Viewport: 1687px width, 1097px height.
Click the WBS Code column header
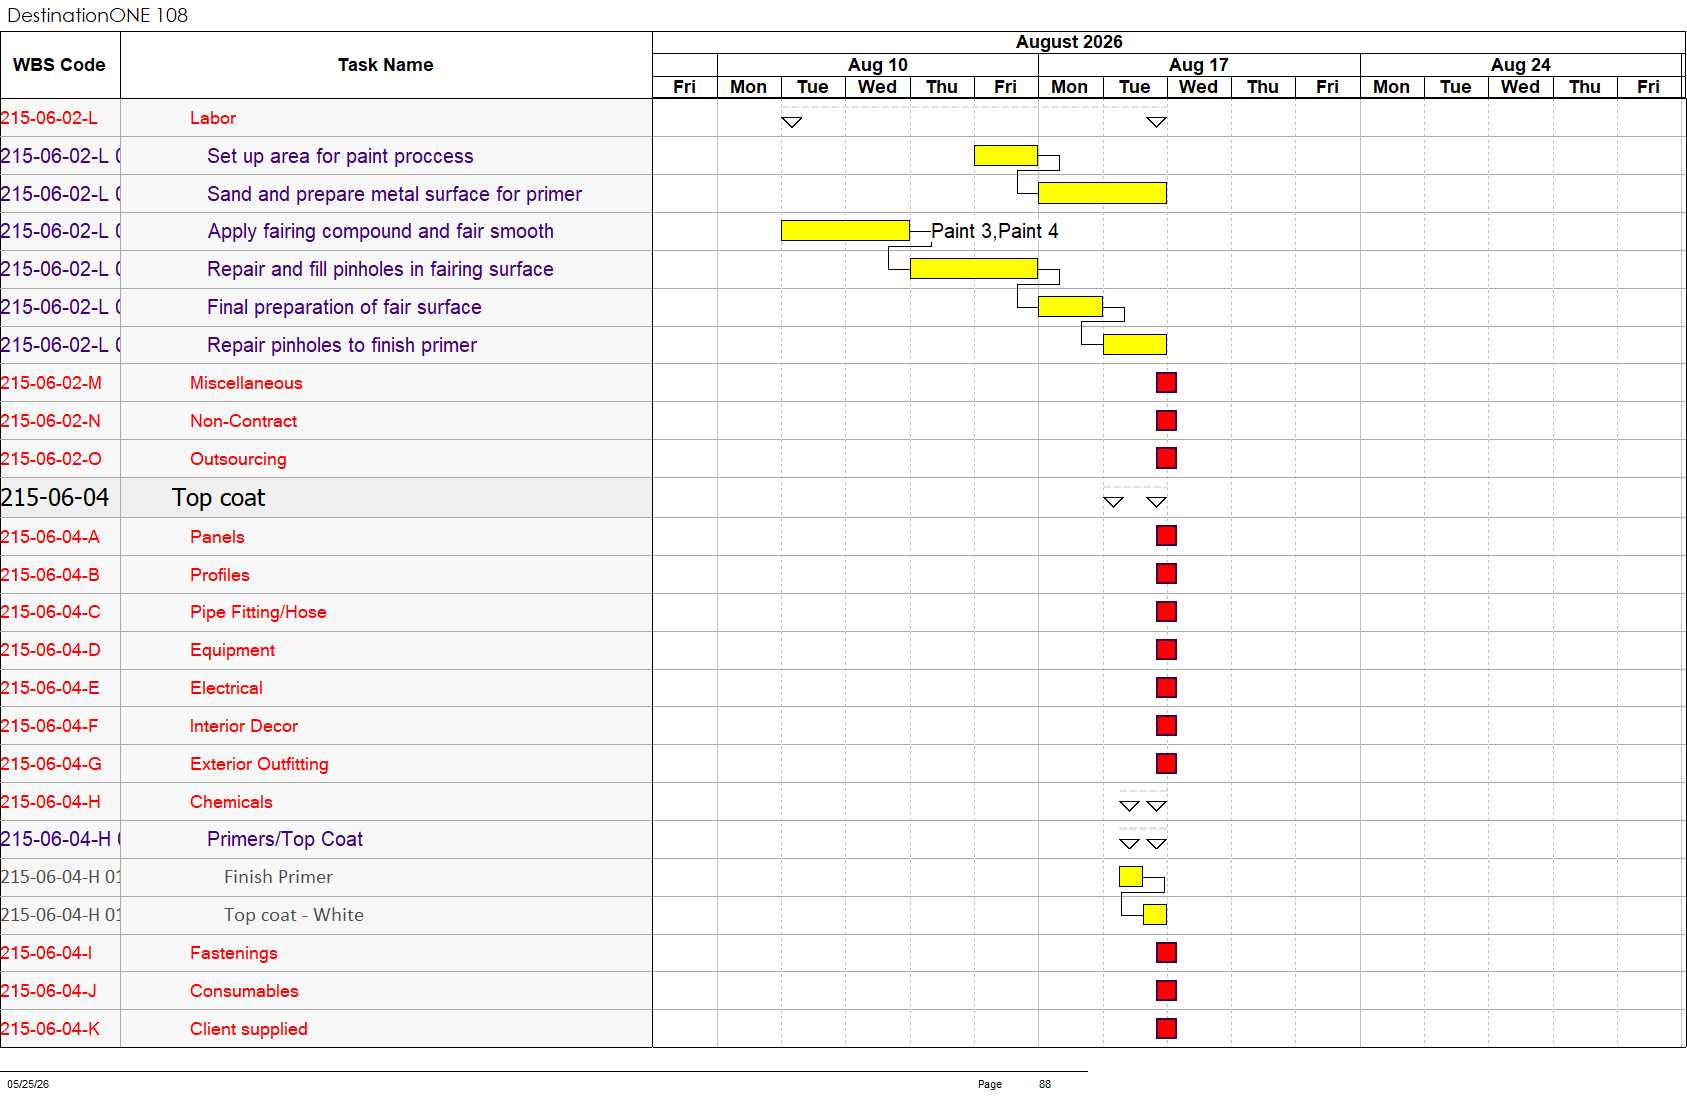60,65
